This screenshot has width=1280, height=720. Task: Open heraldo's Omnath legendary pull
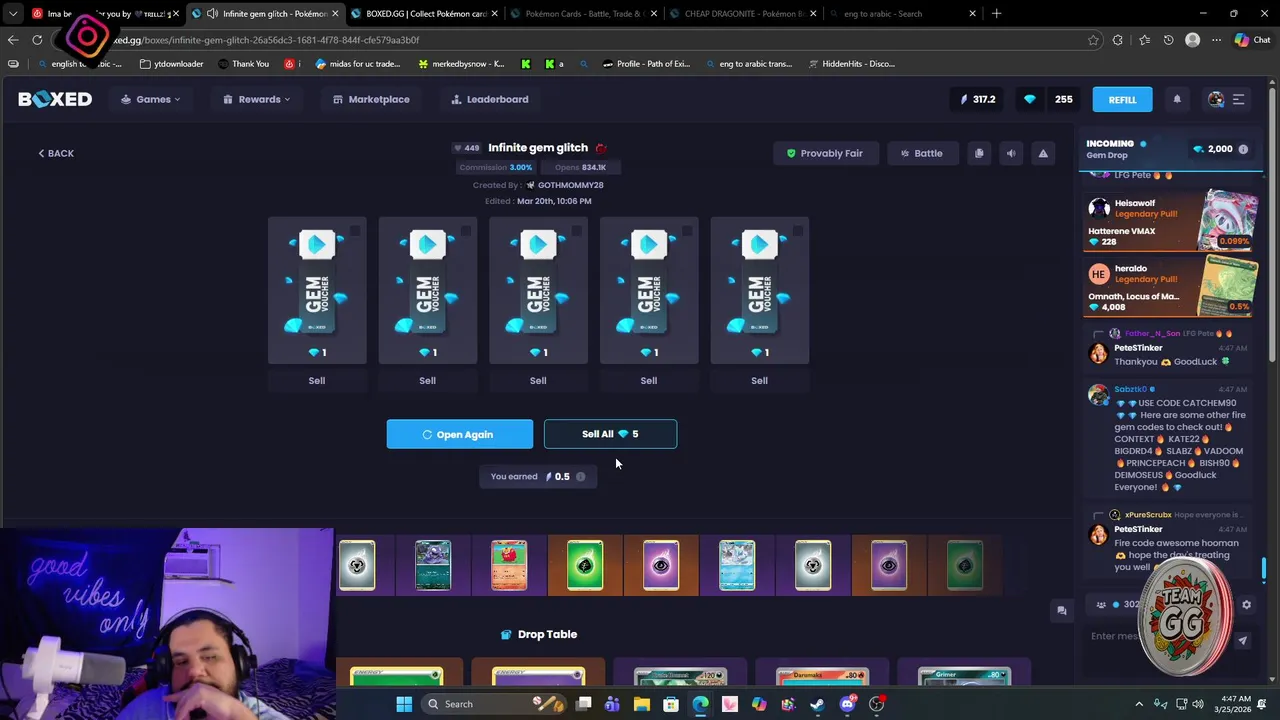(1172, 286)
